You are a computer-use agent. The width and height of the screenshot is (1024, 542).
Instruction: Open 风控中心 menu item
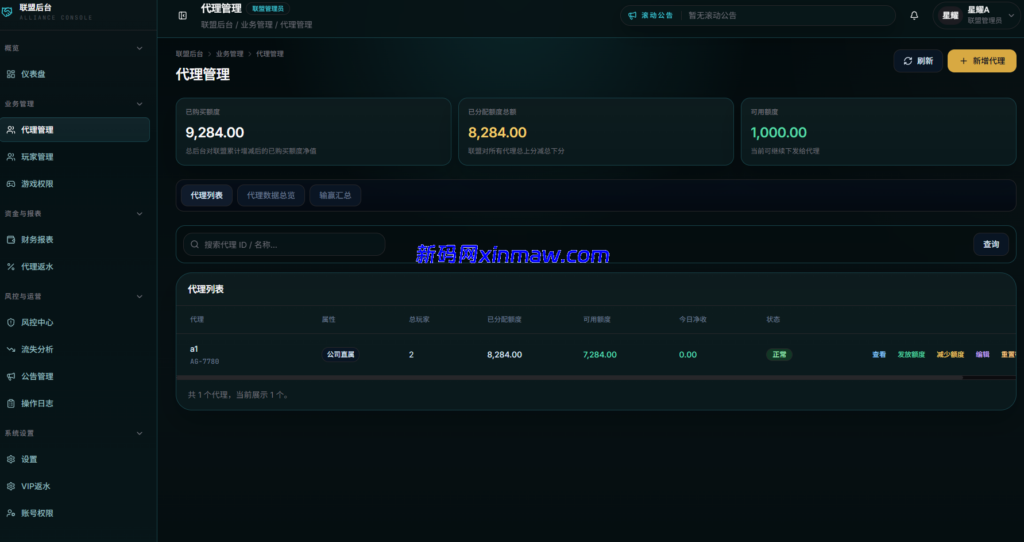click(x=75, y=323)
